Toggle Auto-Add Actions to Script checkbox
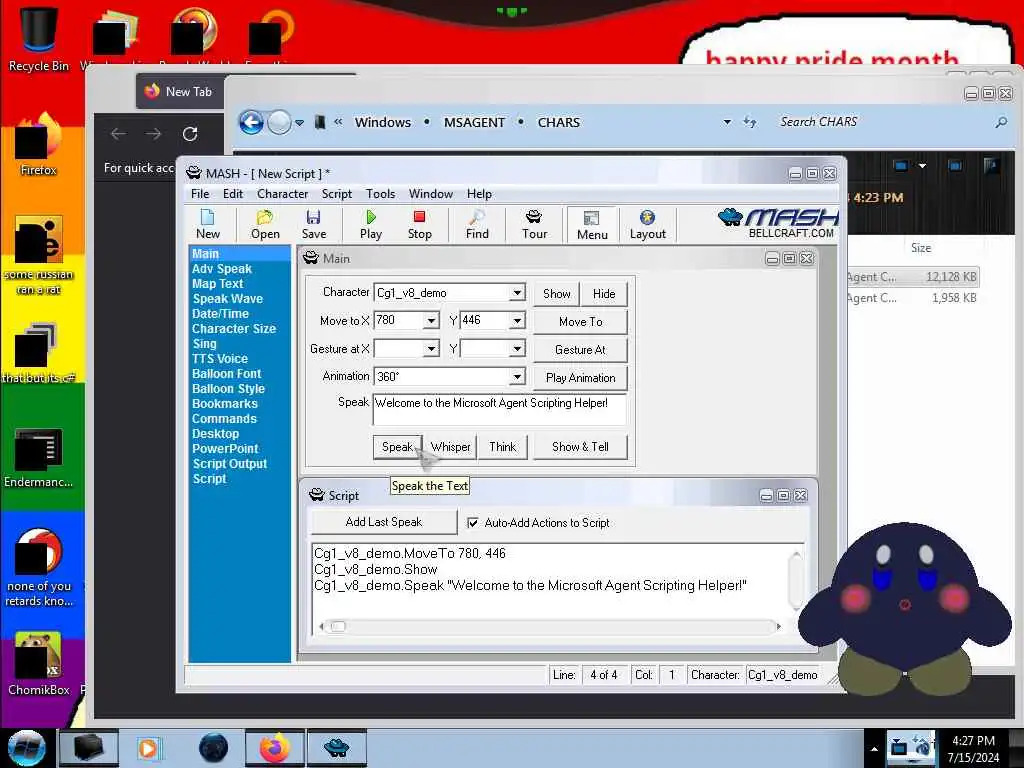This screenshot has width=1024, height=768. (x=473, y=522)
